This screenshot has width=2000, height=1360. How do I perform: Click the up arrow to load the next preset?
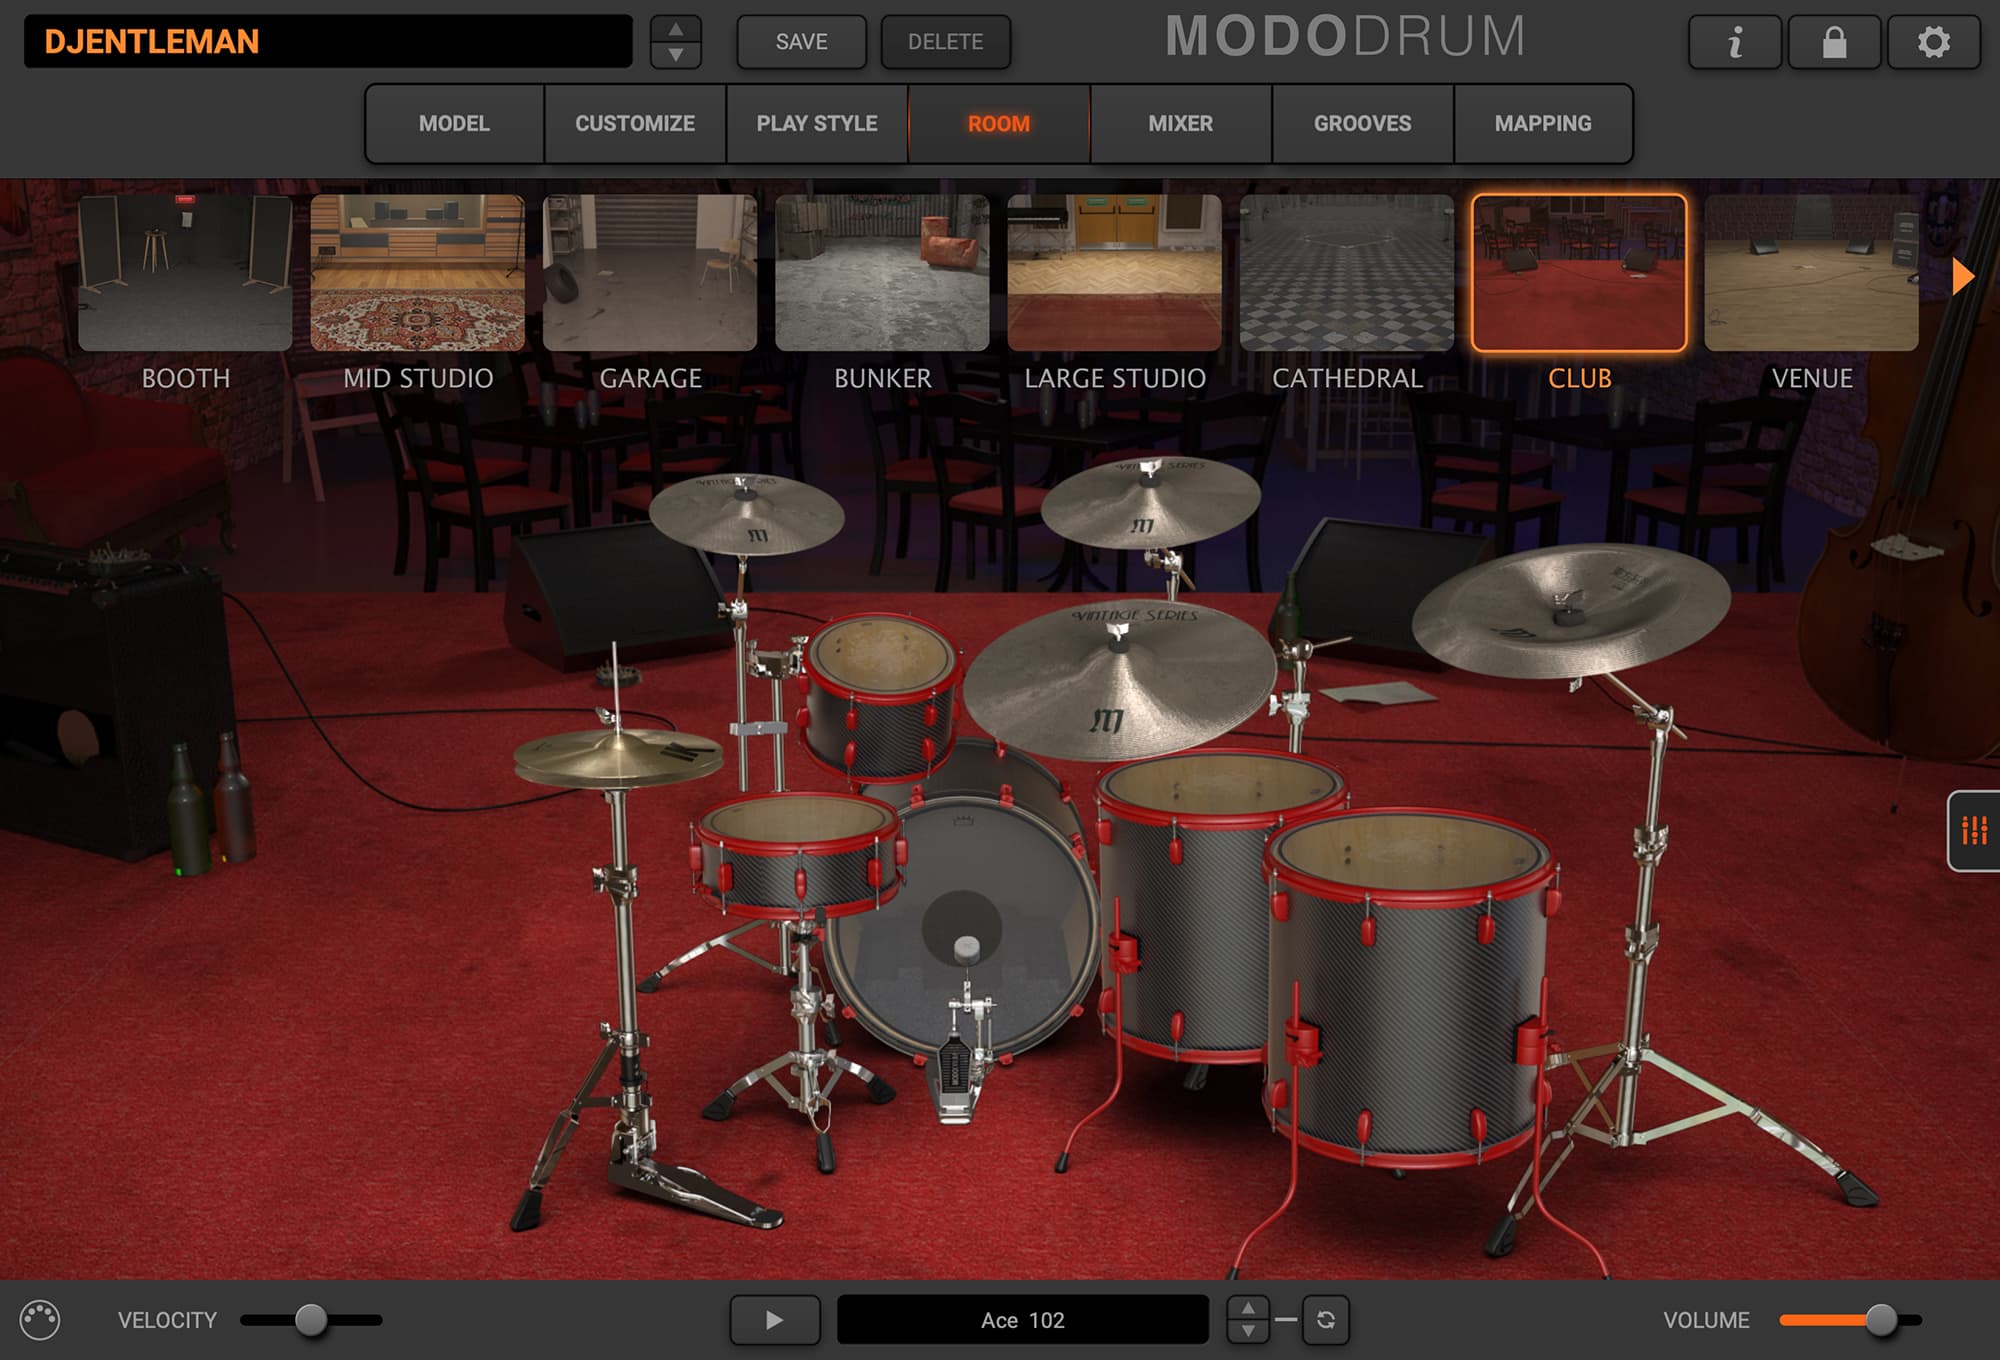[677, 29]
